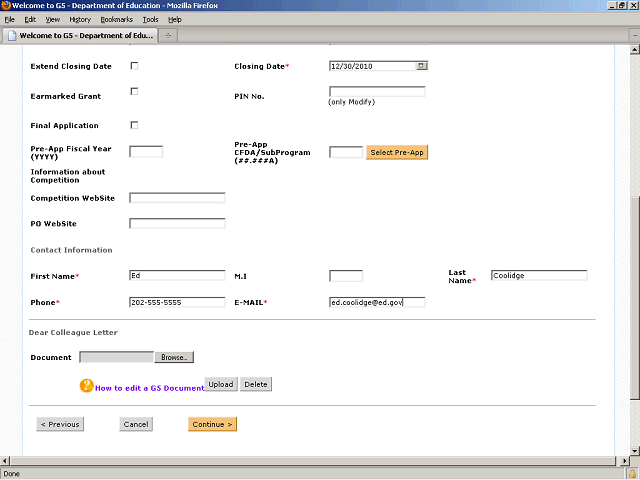Screen dimensions: 640x480
Task: Click the Document file path field
Action: pos(117,357)
